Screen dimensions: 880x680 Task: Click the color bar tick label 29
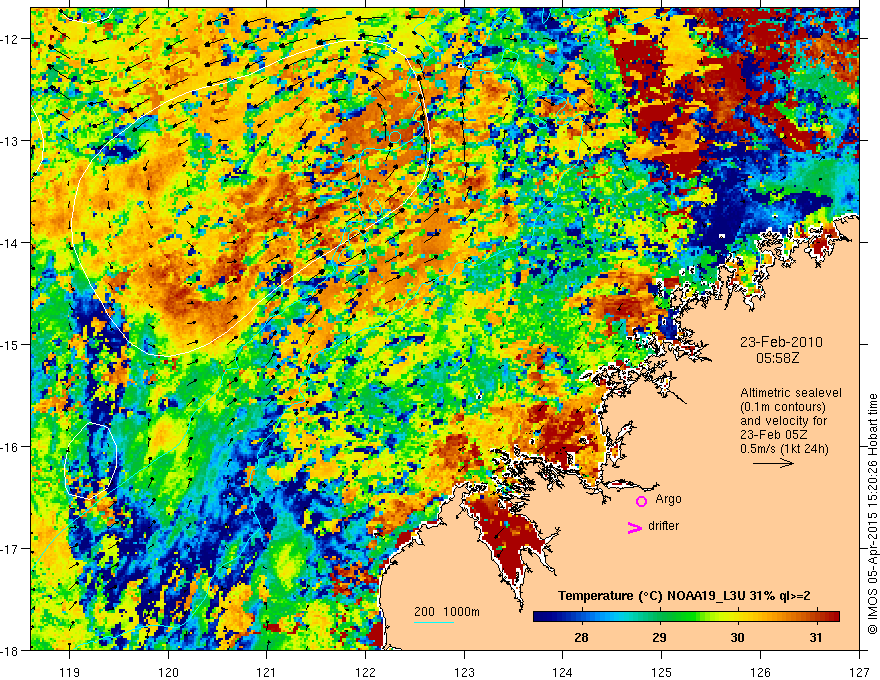click(659, 637)
